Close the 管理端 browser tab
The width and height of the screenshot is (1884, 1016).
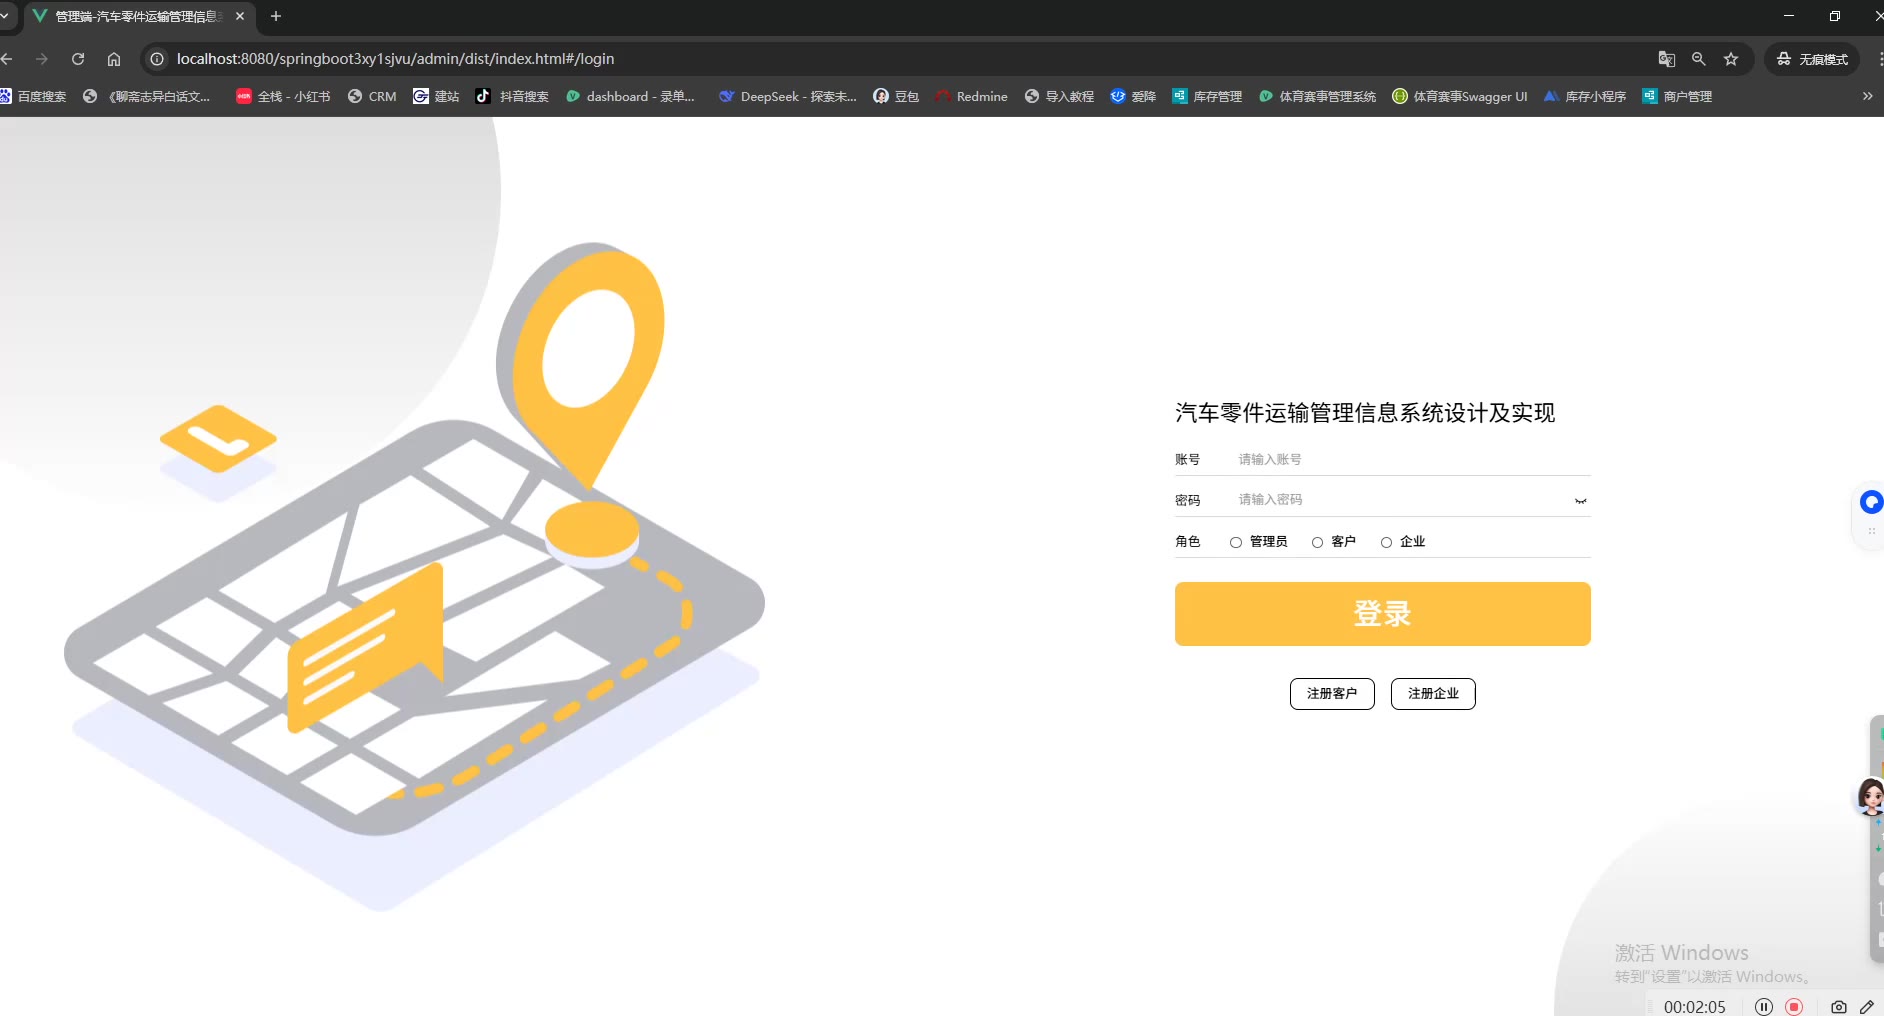pos(240,16)
